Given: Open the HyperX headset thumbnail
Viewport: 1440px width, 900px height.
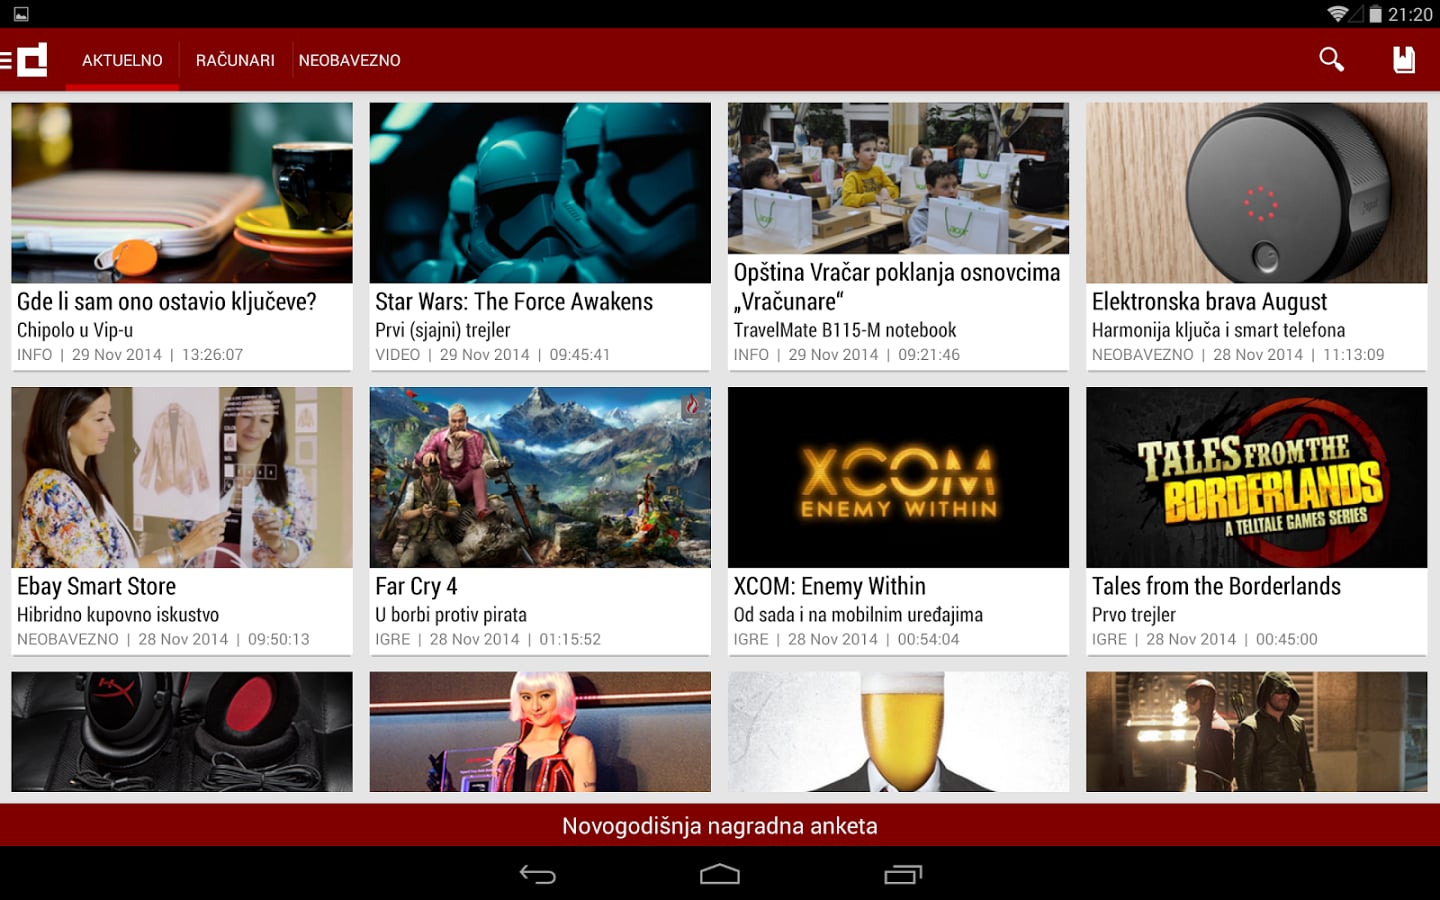Looking at the screenshot, I should pyautogui.click(x=182, y=732).
